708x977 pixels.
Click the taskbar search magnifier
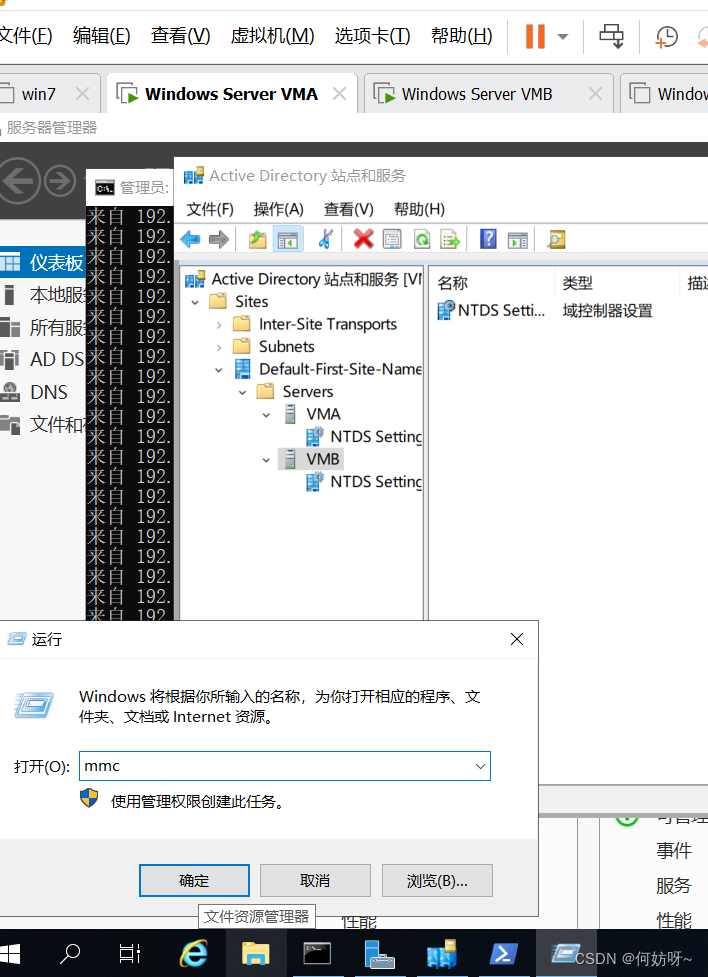[70, 953]
